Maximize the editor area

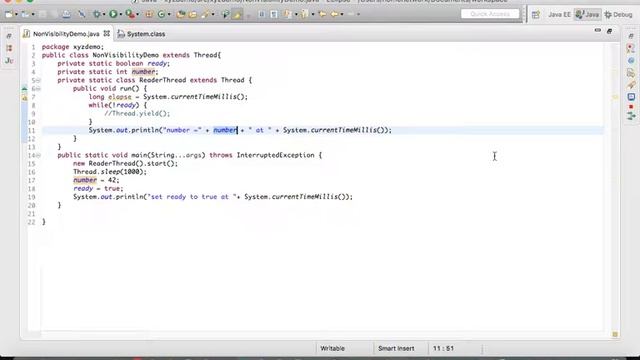tap(609, 31)
